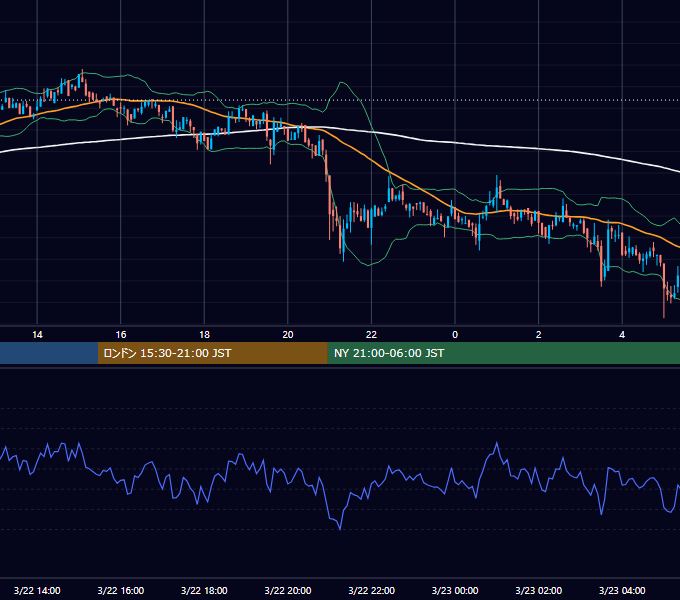Click the blue session band before London
This screenshot has width=680, height=600.
click(x=49, y=353)
